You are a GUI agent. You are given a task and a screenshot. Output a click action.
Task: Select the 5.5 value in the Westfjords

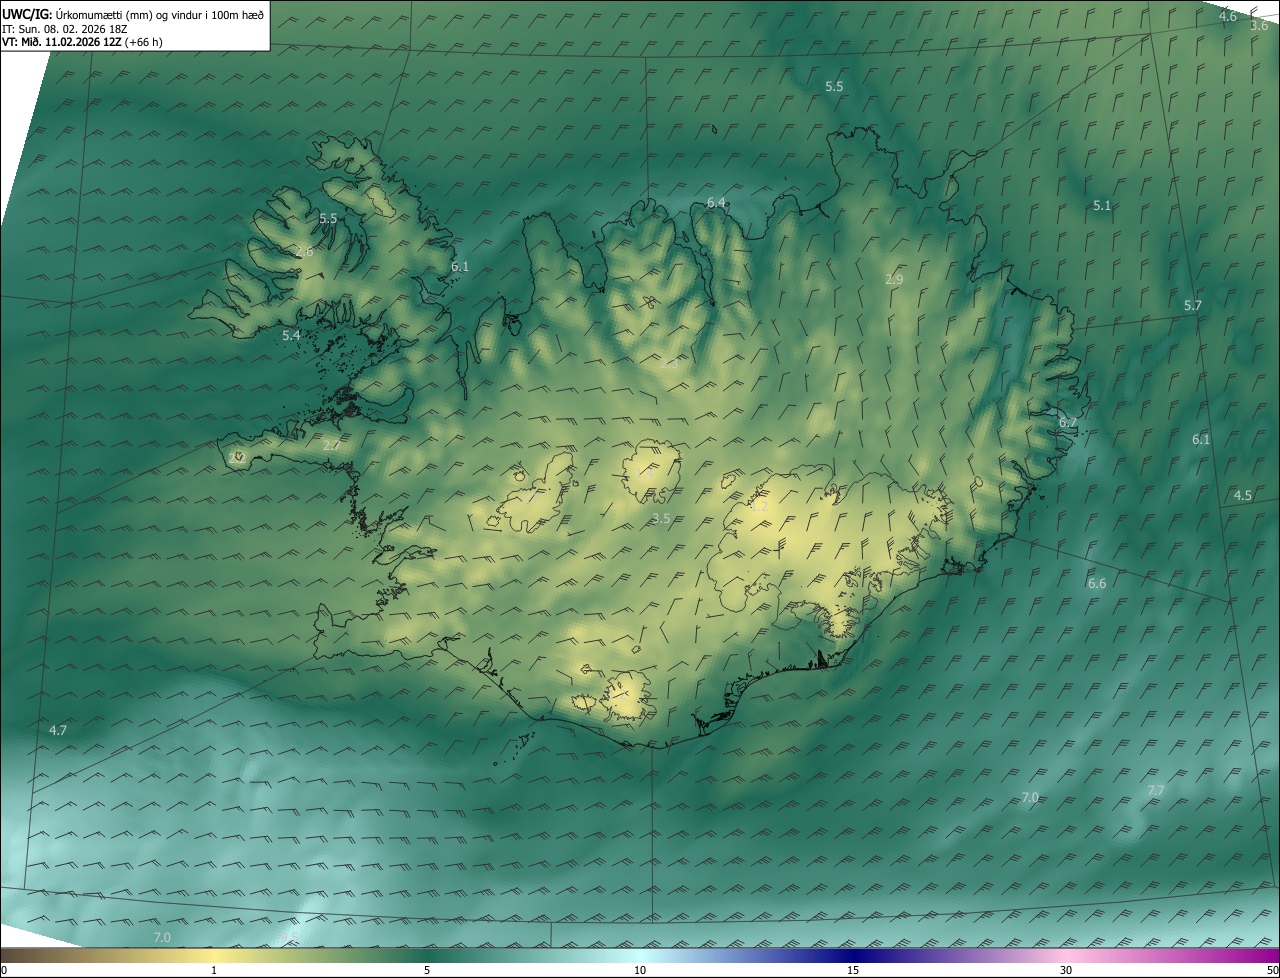pyautogui.click(x=328, y=218)
